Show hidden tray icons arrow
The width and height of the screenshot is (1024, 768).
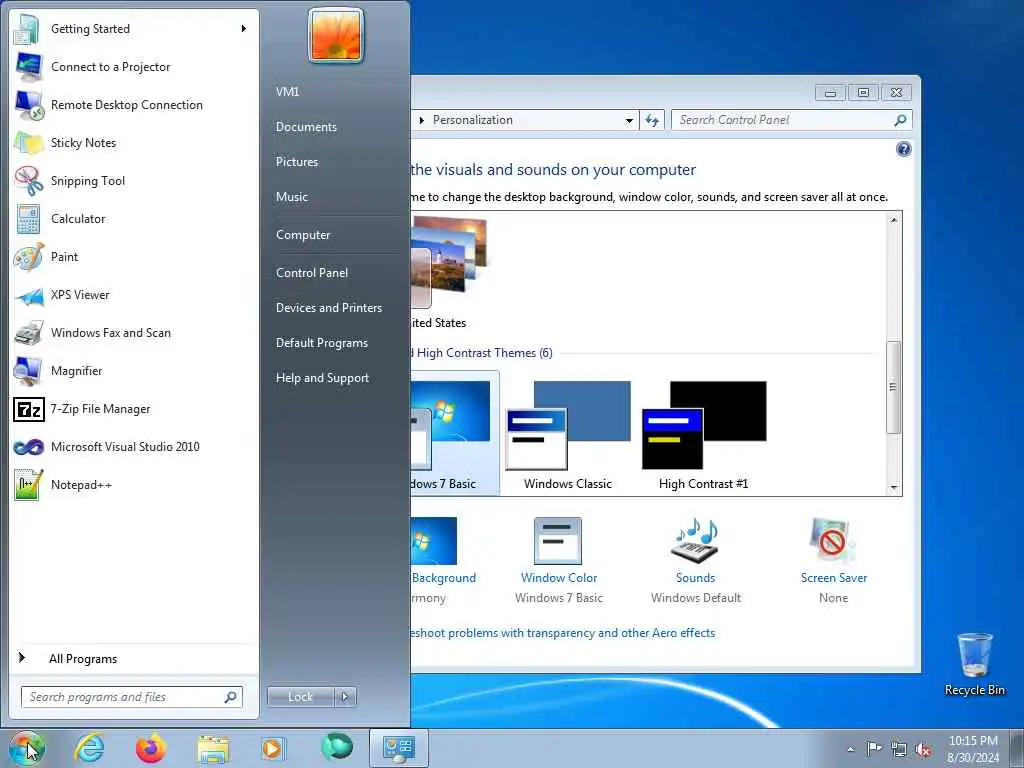click(x=850, y=749)
